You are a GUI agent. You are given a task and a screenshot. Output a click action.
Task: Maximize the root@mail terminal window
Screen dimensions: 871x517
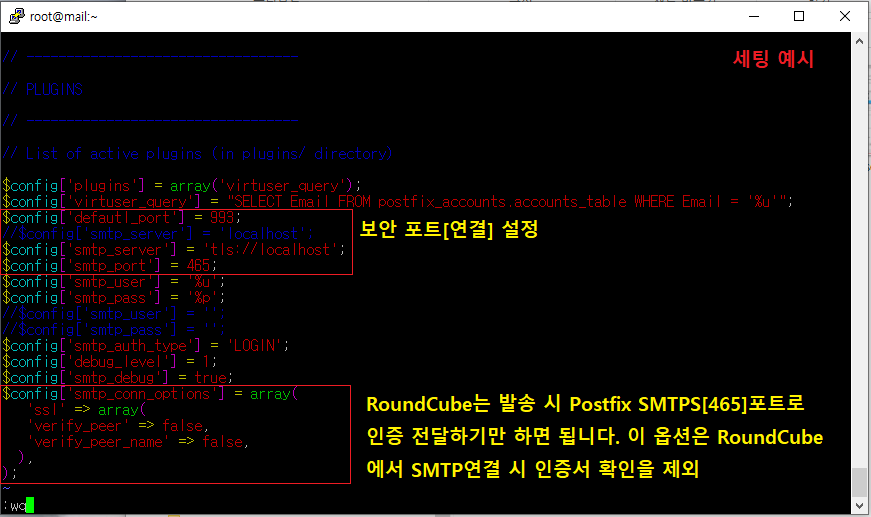click(x=799, y=16)
